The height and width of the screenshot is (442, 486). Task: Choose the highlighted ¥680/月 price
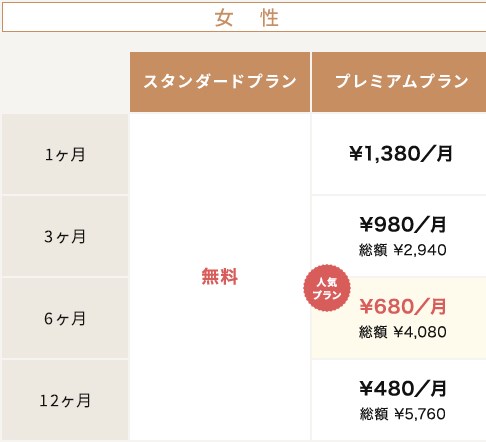click(x=403, y=306)
